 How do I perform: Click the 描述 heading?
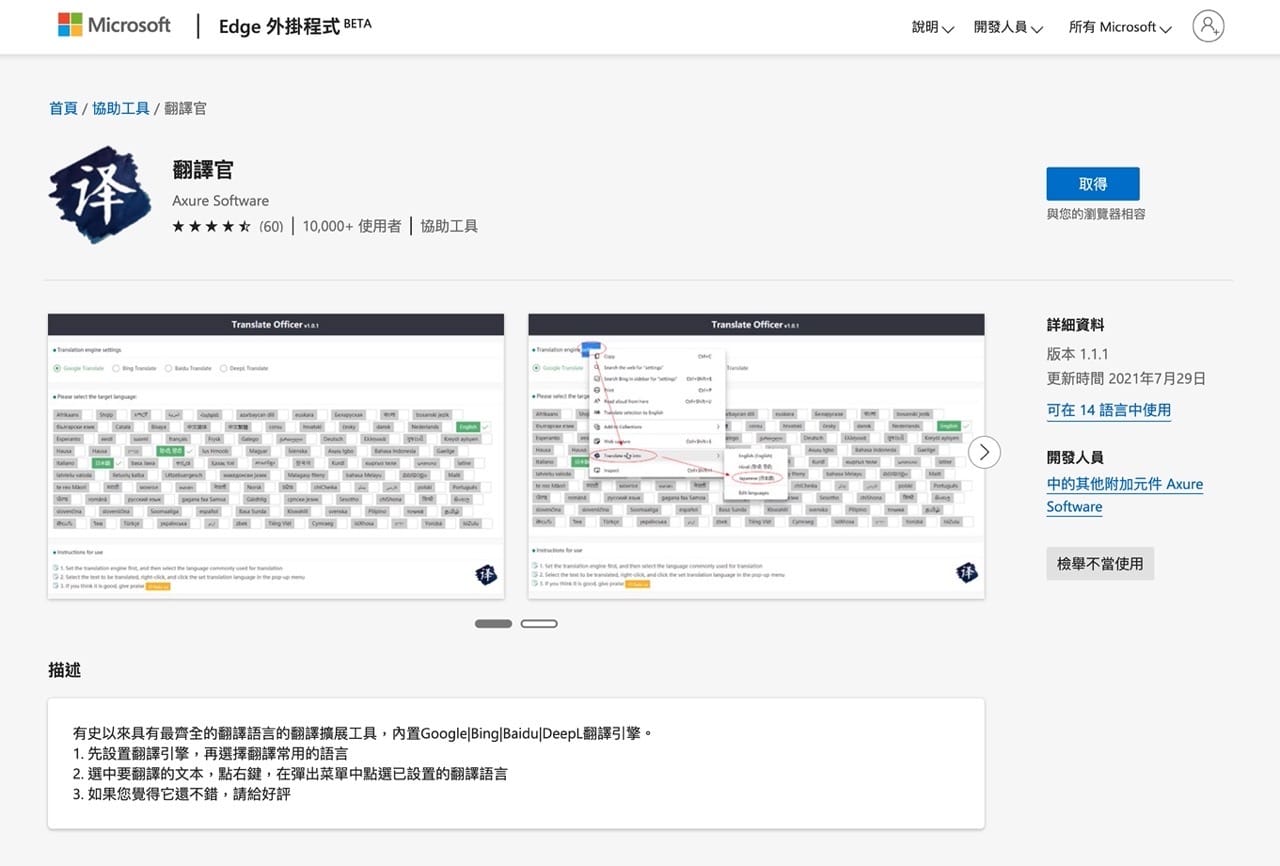64,670
